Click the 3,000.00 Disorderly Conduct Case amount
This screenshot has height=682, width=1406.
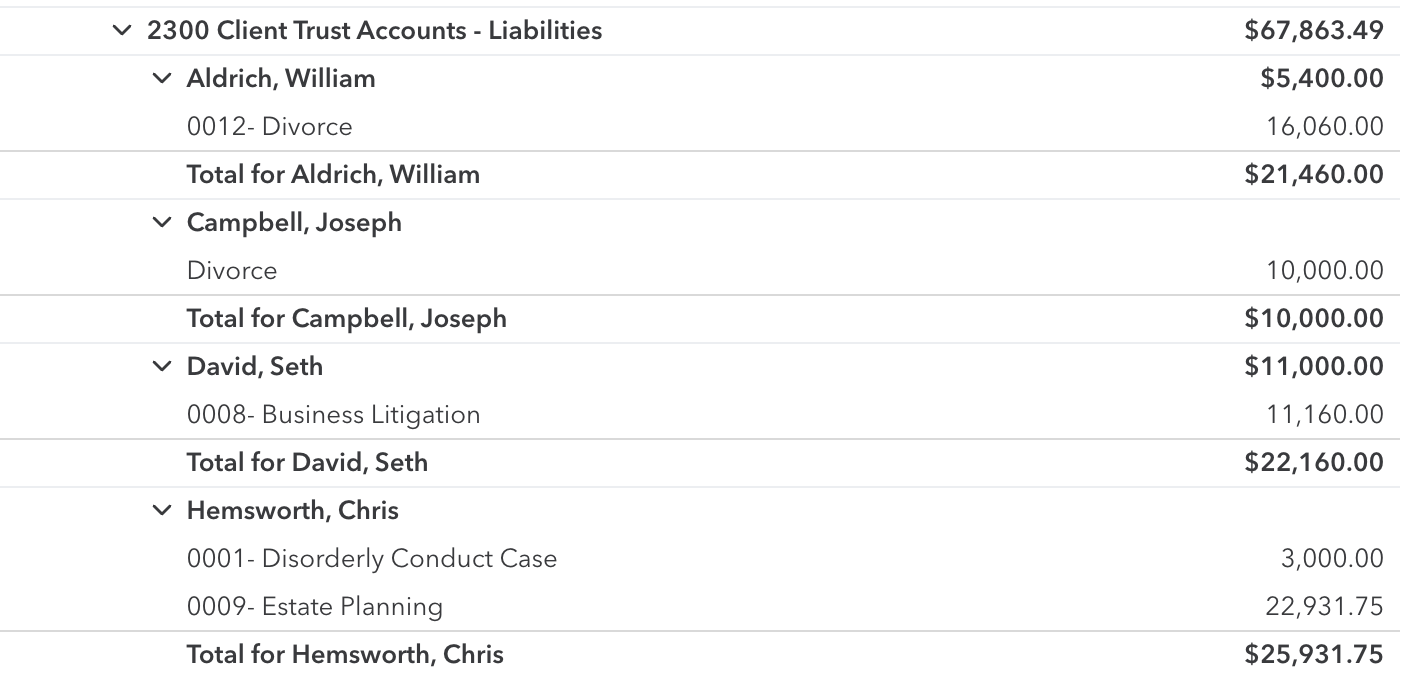(x=1332, y=559)
